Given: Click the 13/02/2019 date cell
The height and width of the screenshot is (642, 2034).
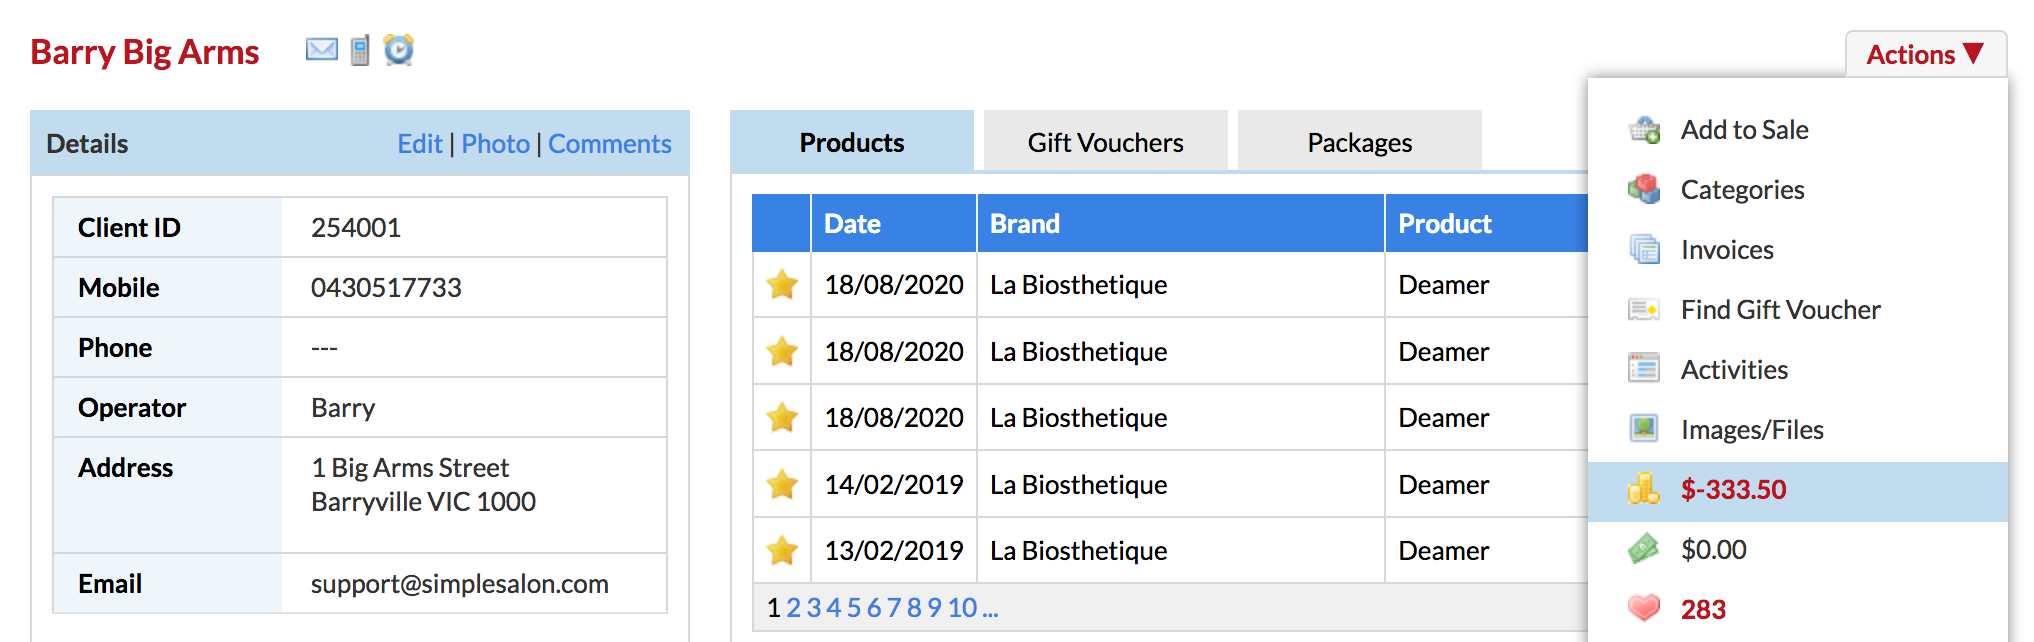Looking at the screenshot, I should pos(894,551).
